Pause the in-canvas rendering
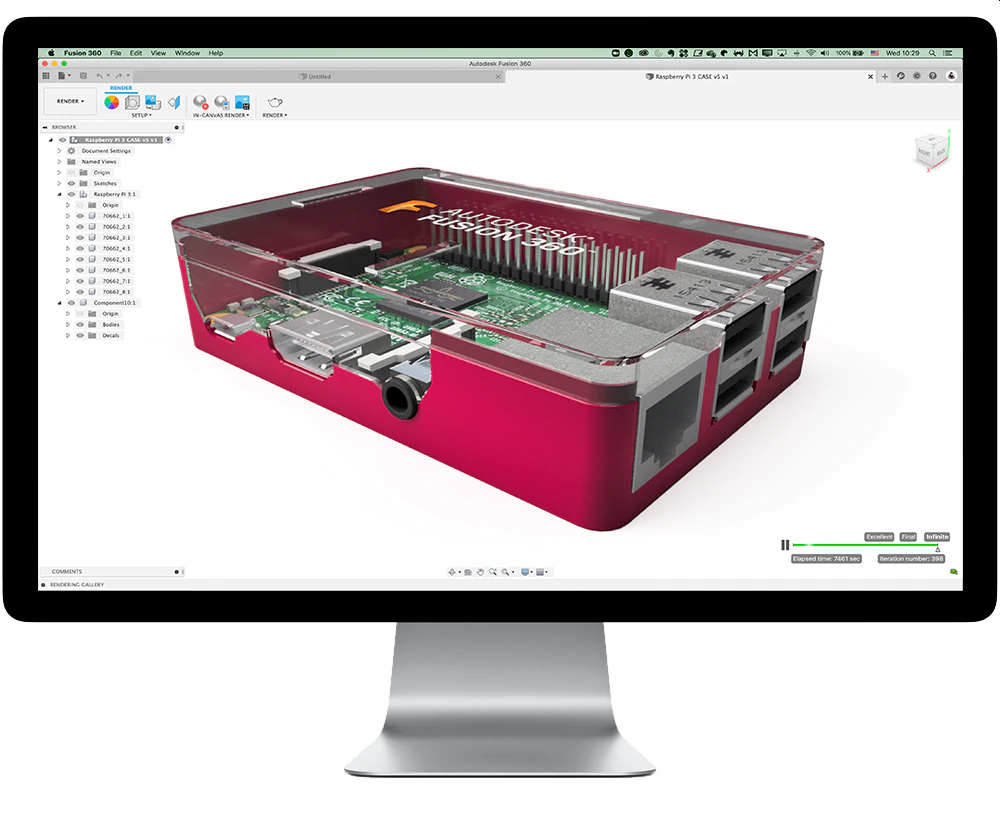This screenshot has width=1000, height=826. (x=785, y=545)
